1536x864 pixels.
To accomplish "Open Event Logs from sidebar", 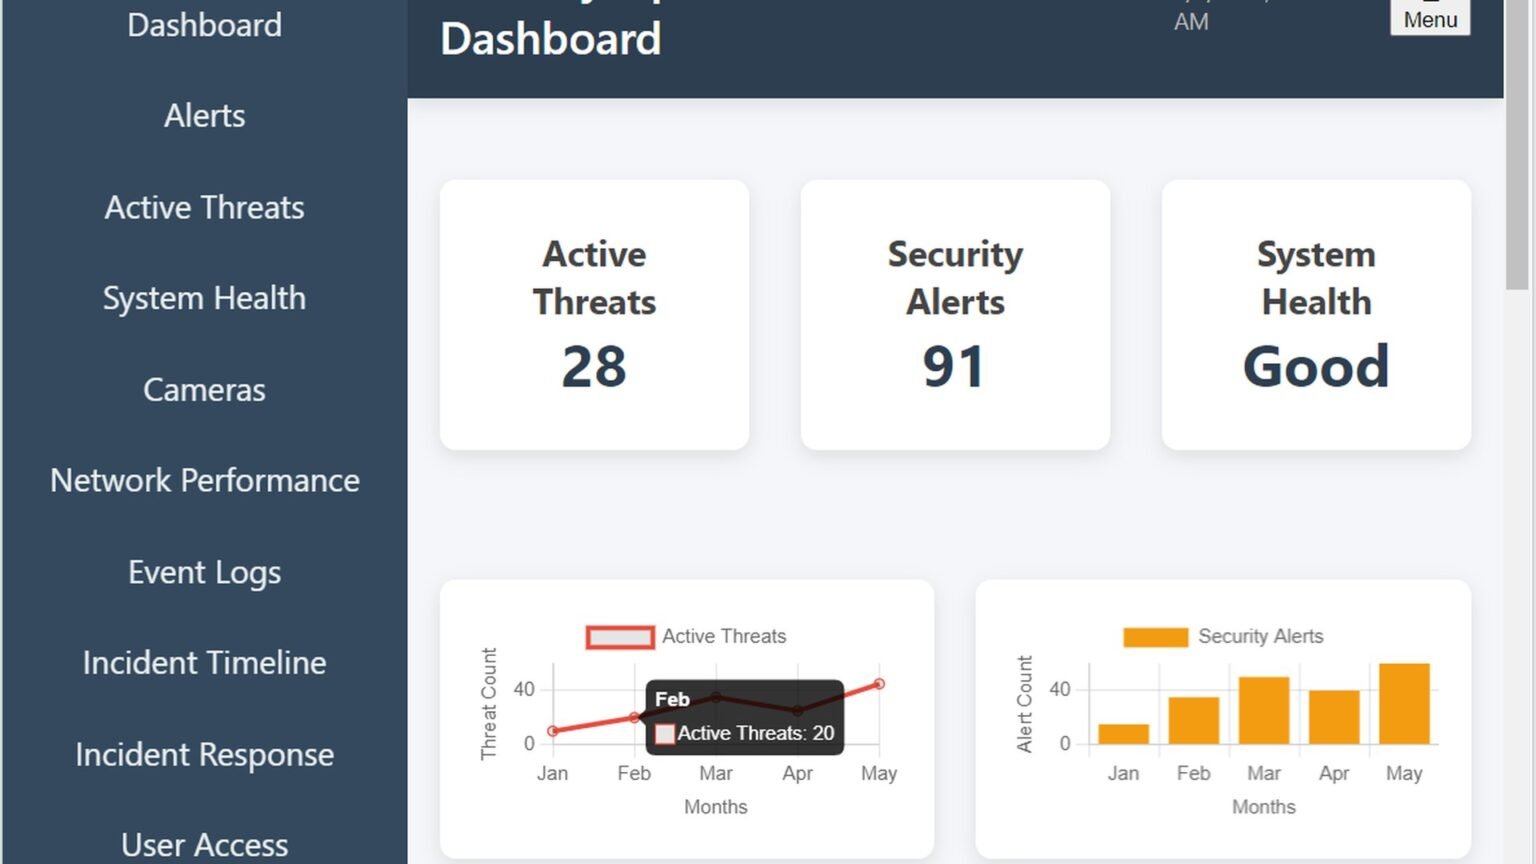I will [204, 572].
